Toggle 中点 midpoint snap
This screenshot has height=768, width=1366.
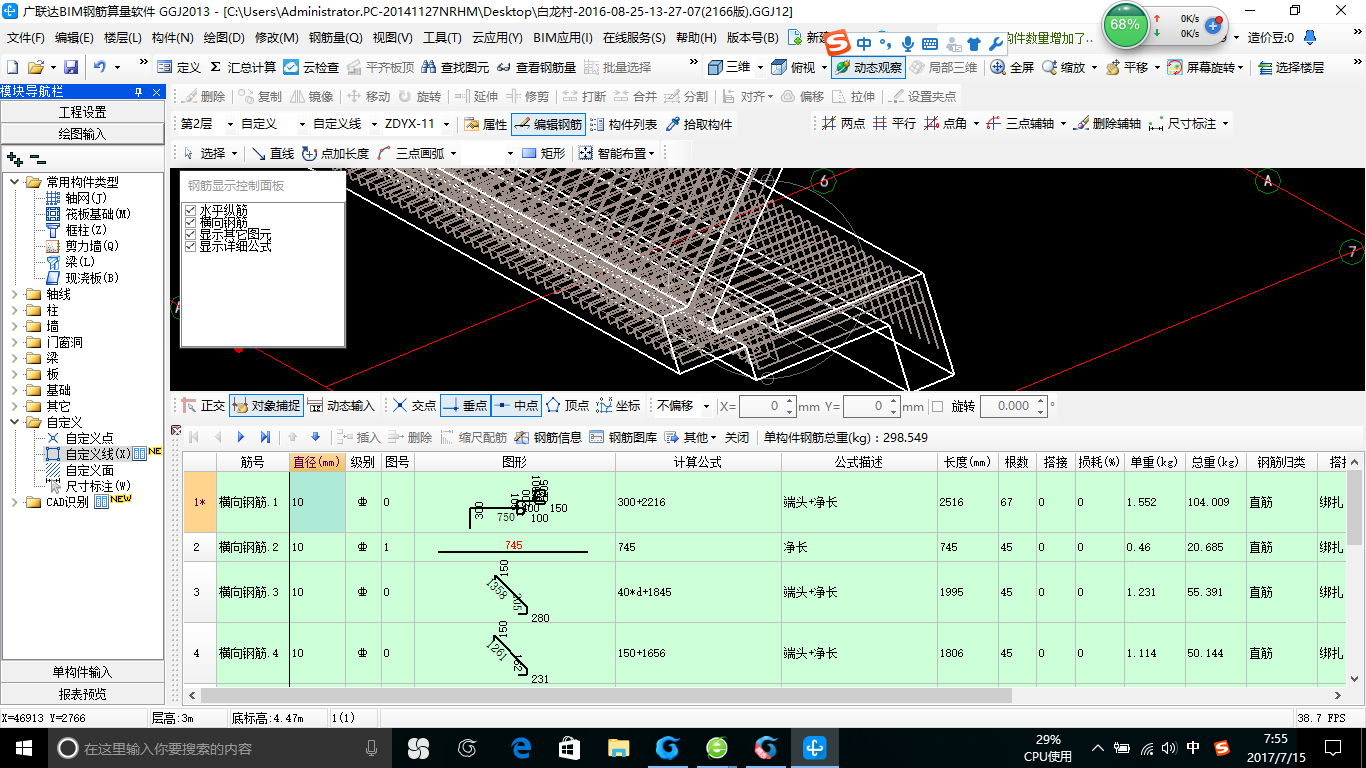click(516, 406)
